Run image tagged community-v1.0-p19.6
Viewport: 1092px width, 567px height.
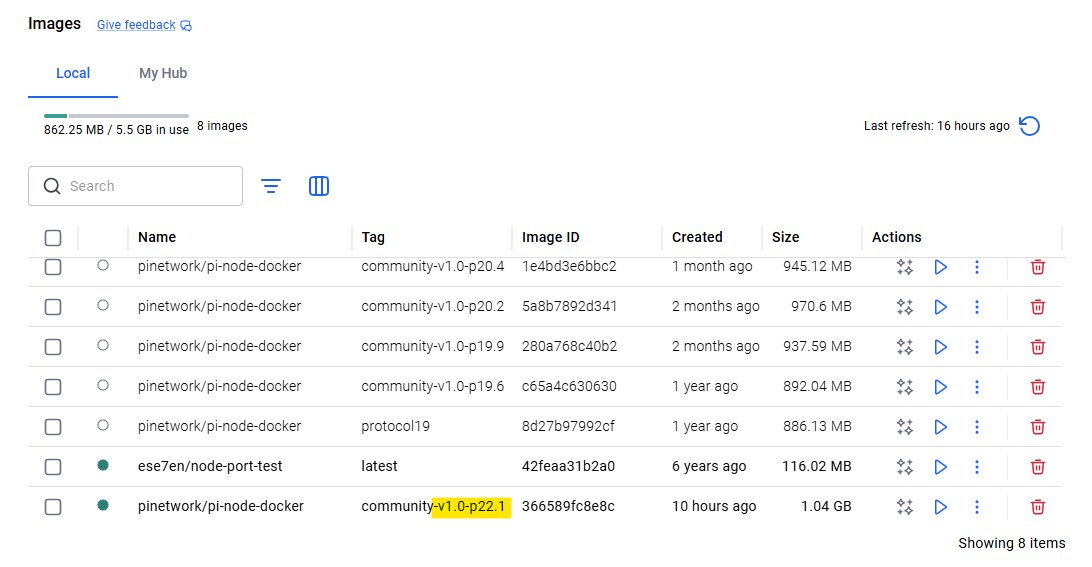click(940, 387)
